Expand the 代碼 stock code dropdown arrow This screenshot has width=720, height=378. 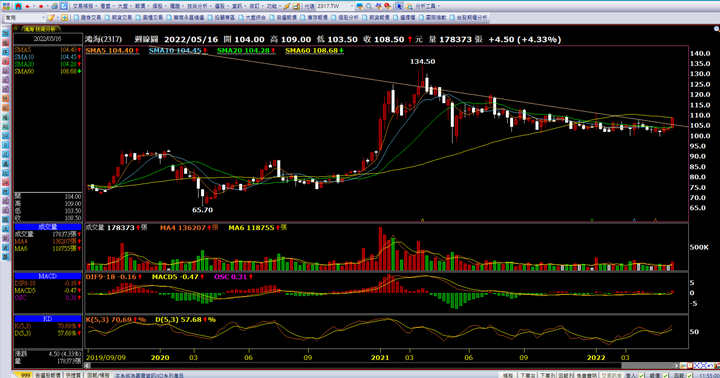tap(352, 6)
